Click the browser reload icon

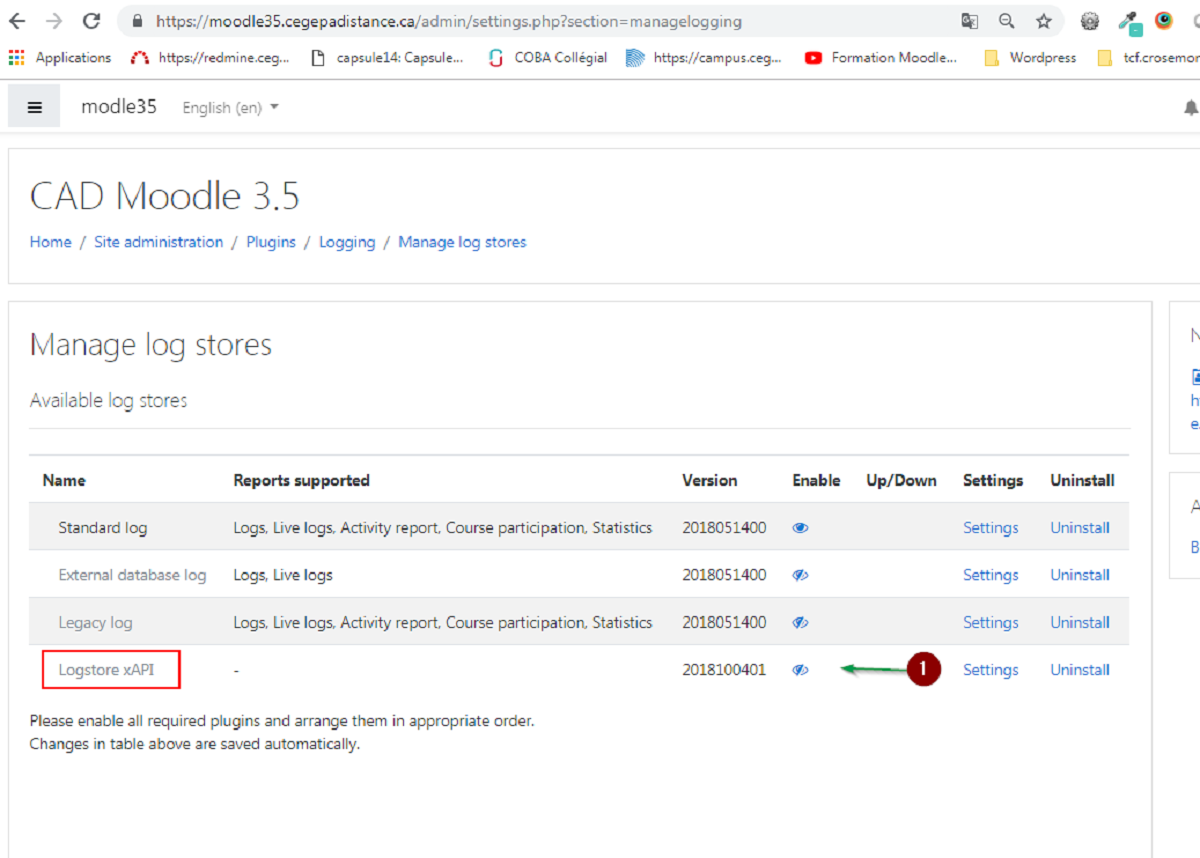click(91, 21)
